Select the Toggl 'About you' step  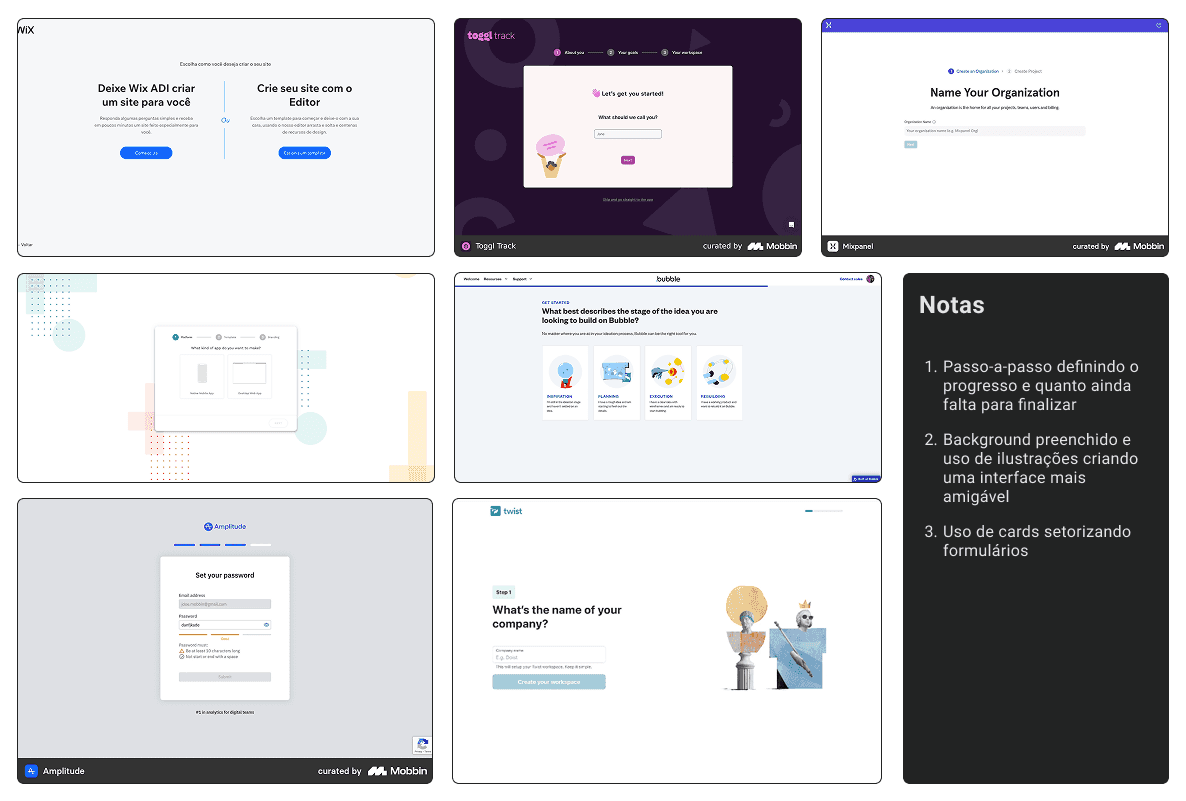pyautogui.click(x=570, y=53)
